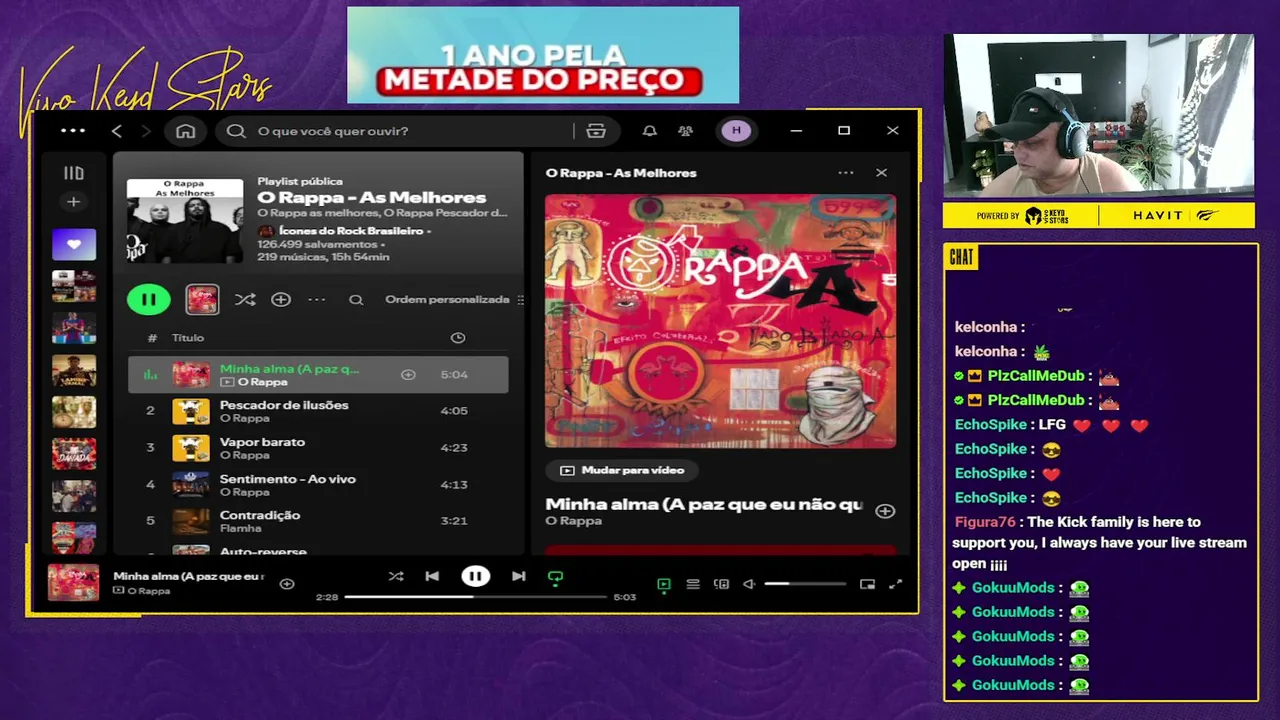Screen dimensions: 1280x720
Task: Skip to the previous track
Action: pos(432,576)
